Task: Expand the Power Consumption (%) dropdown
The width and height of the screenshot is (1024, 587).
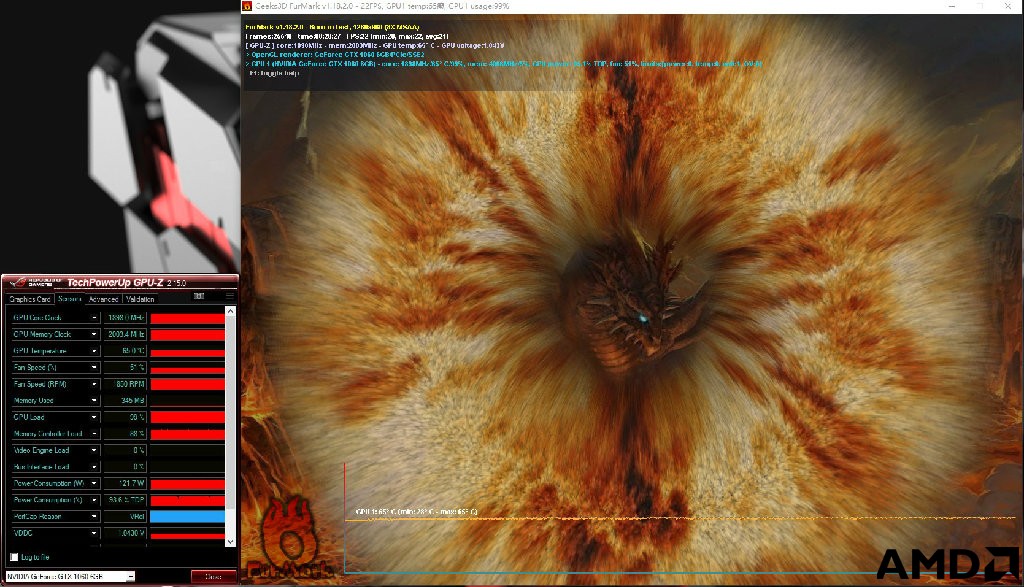Action: pos(94,500)
